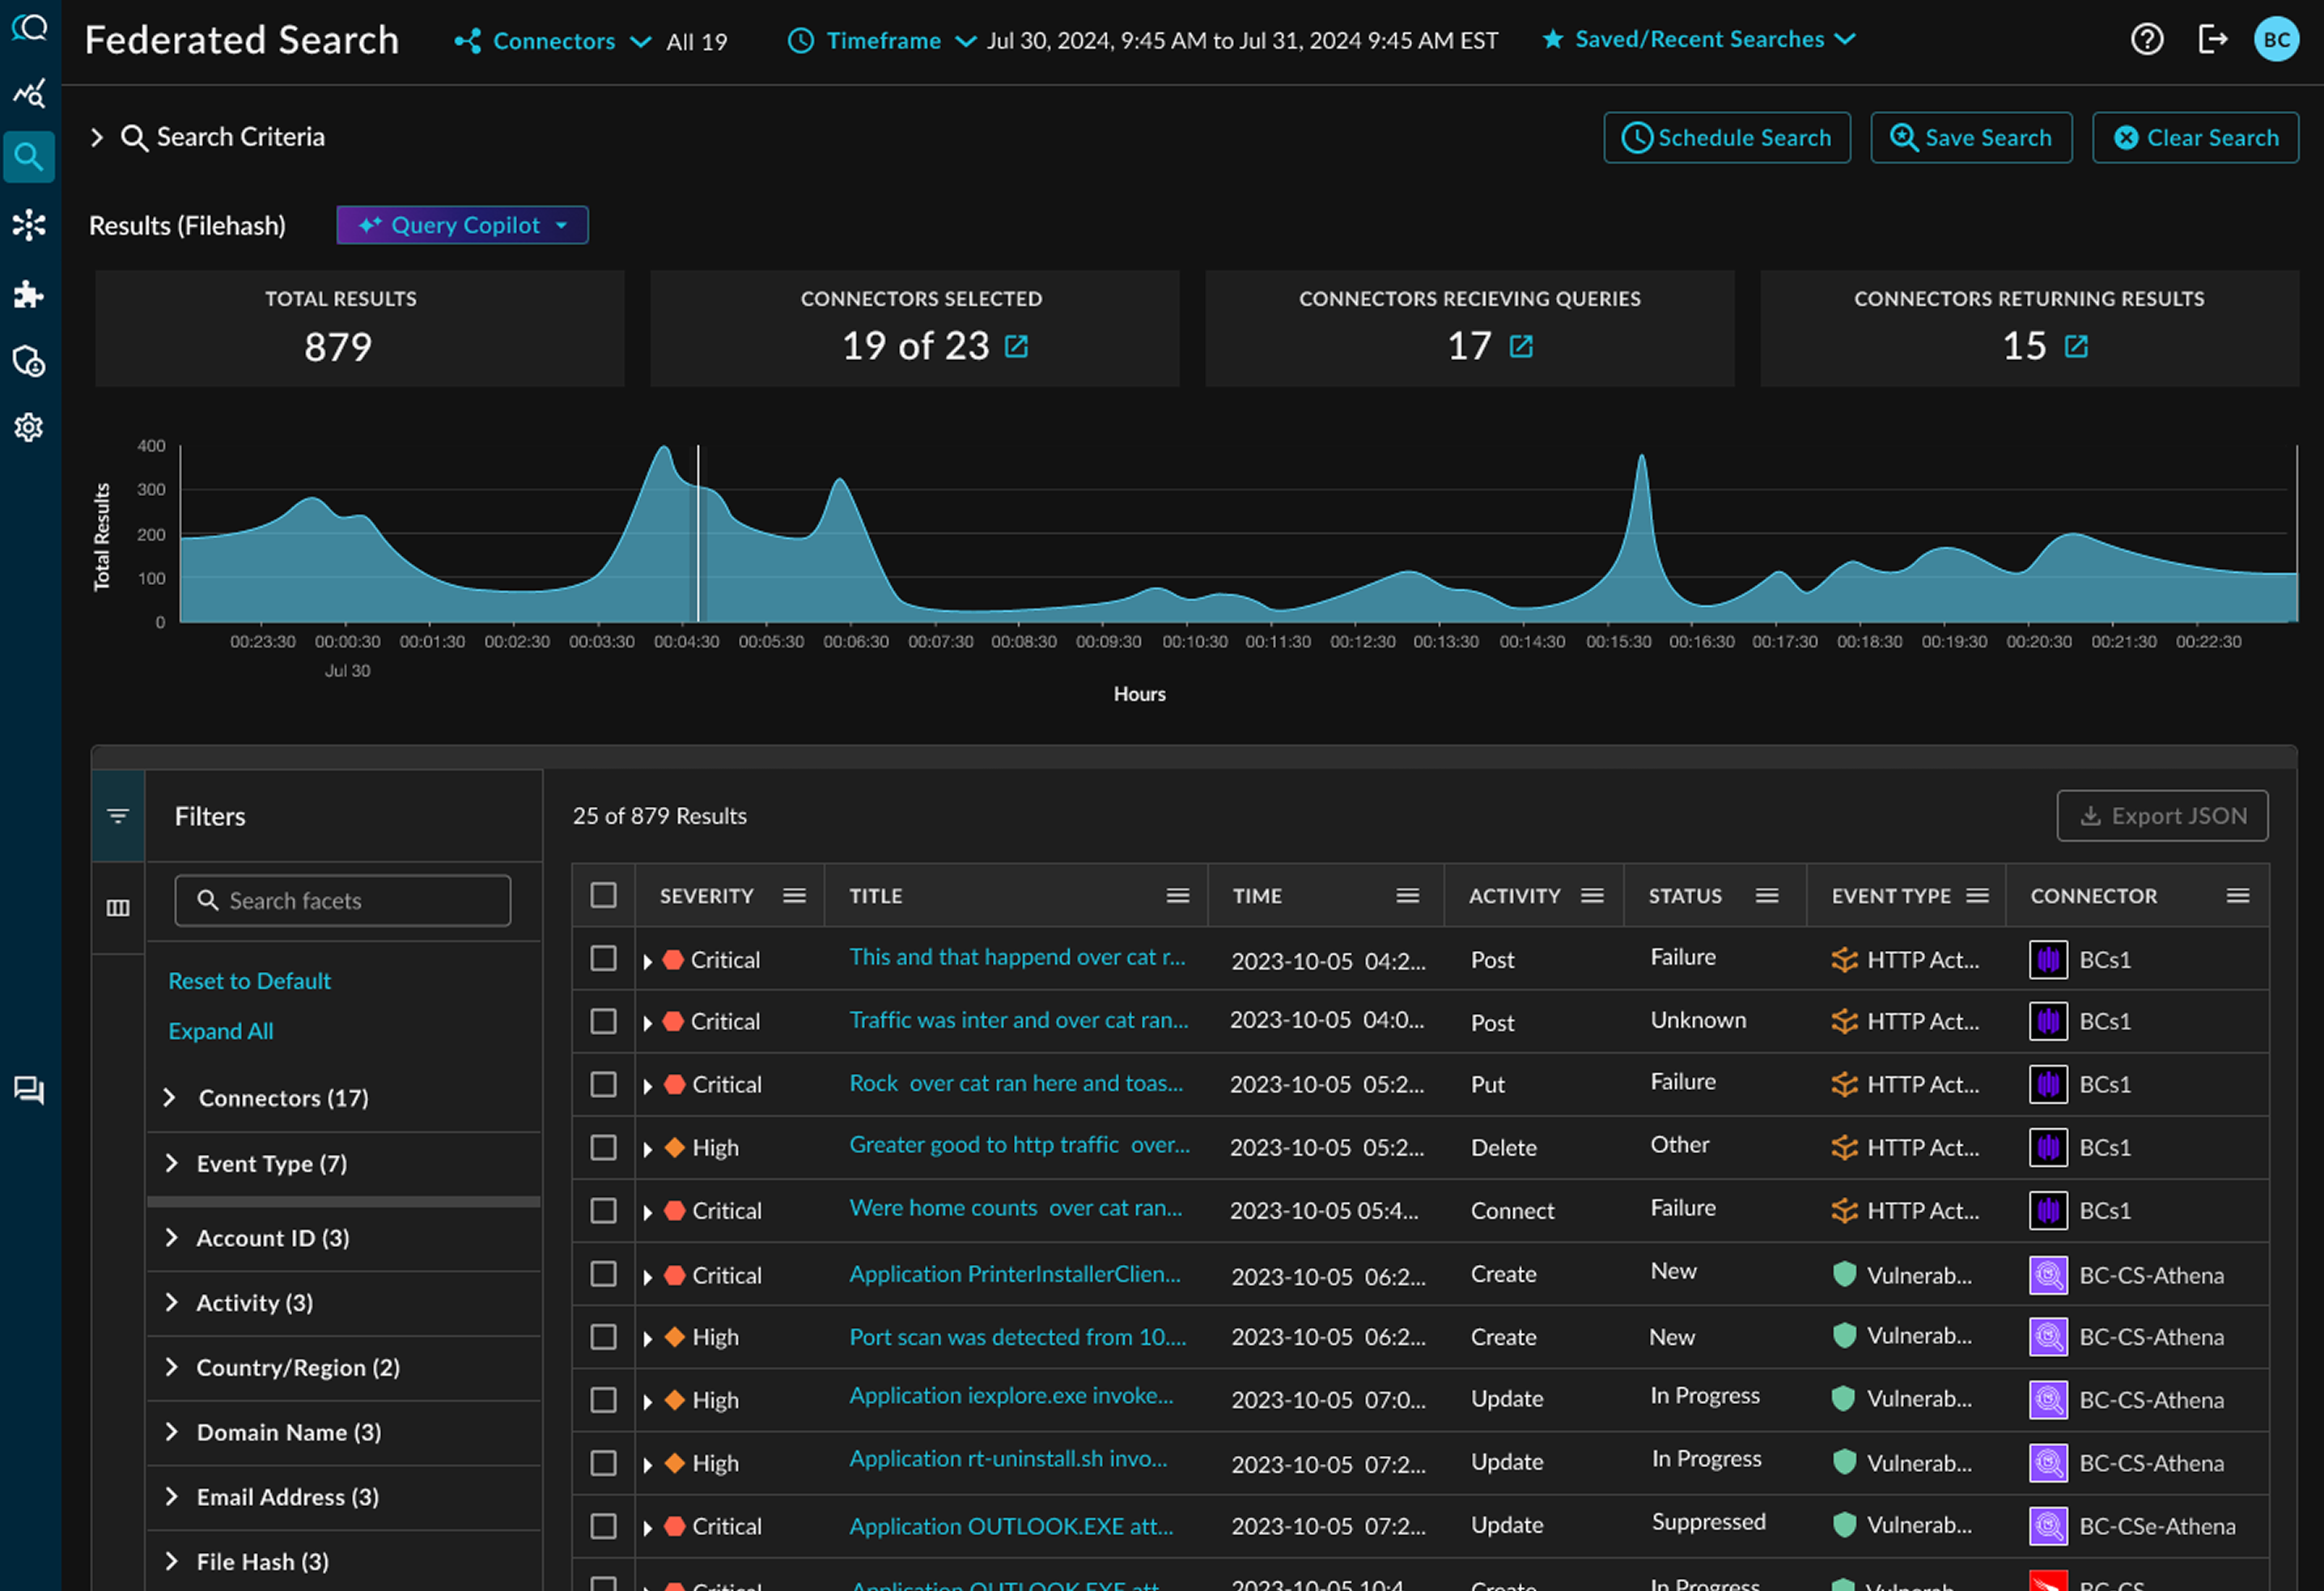Viewport: 2324px width, 1591px height.
Task: Open the Query Copilot dropdown
Action: (x=462, y=225)
